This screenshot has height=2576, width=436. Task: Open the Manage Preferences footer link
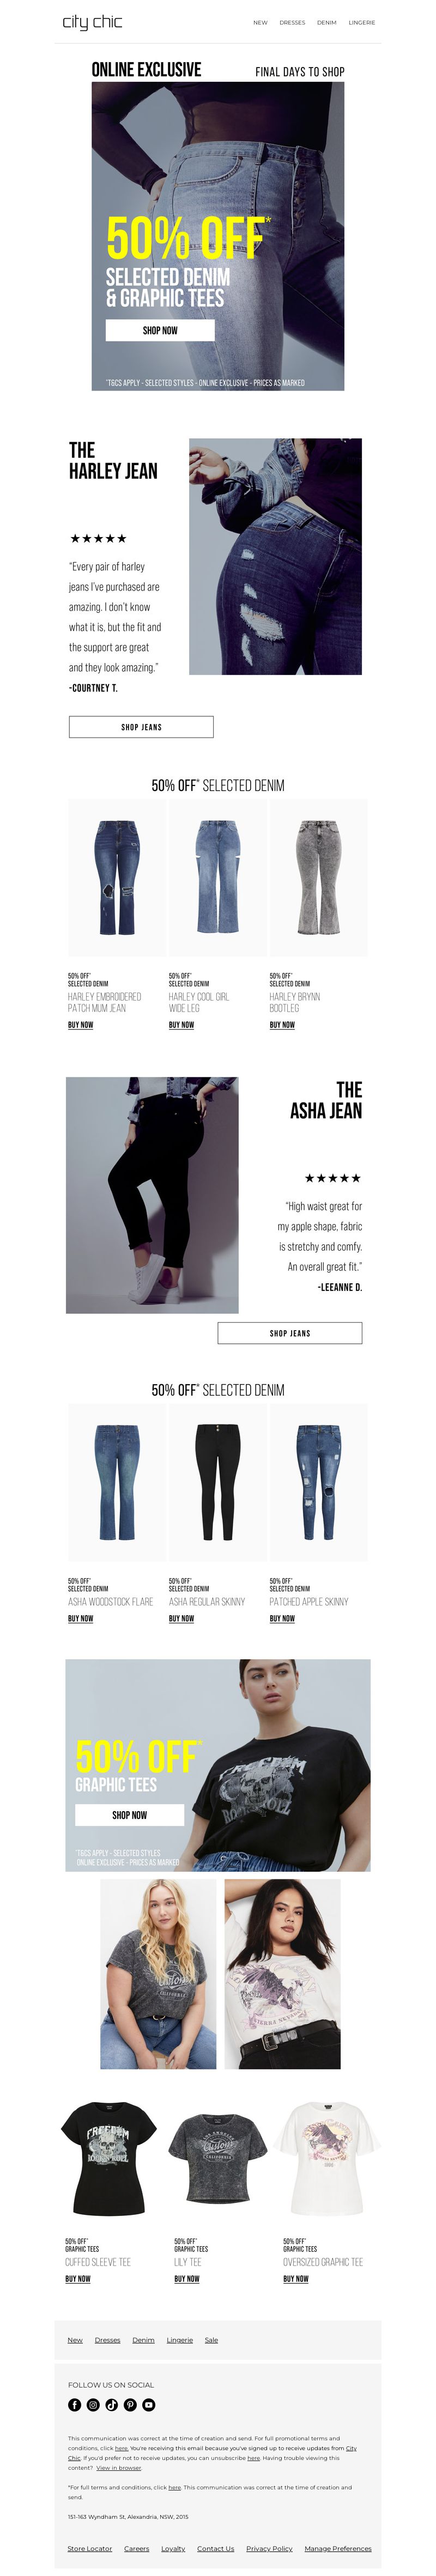tap(338, 2548)
